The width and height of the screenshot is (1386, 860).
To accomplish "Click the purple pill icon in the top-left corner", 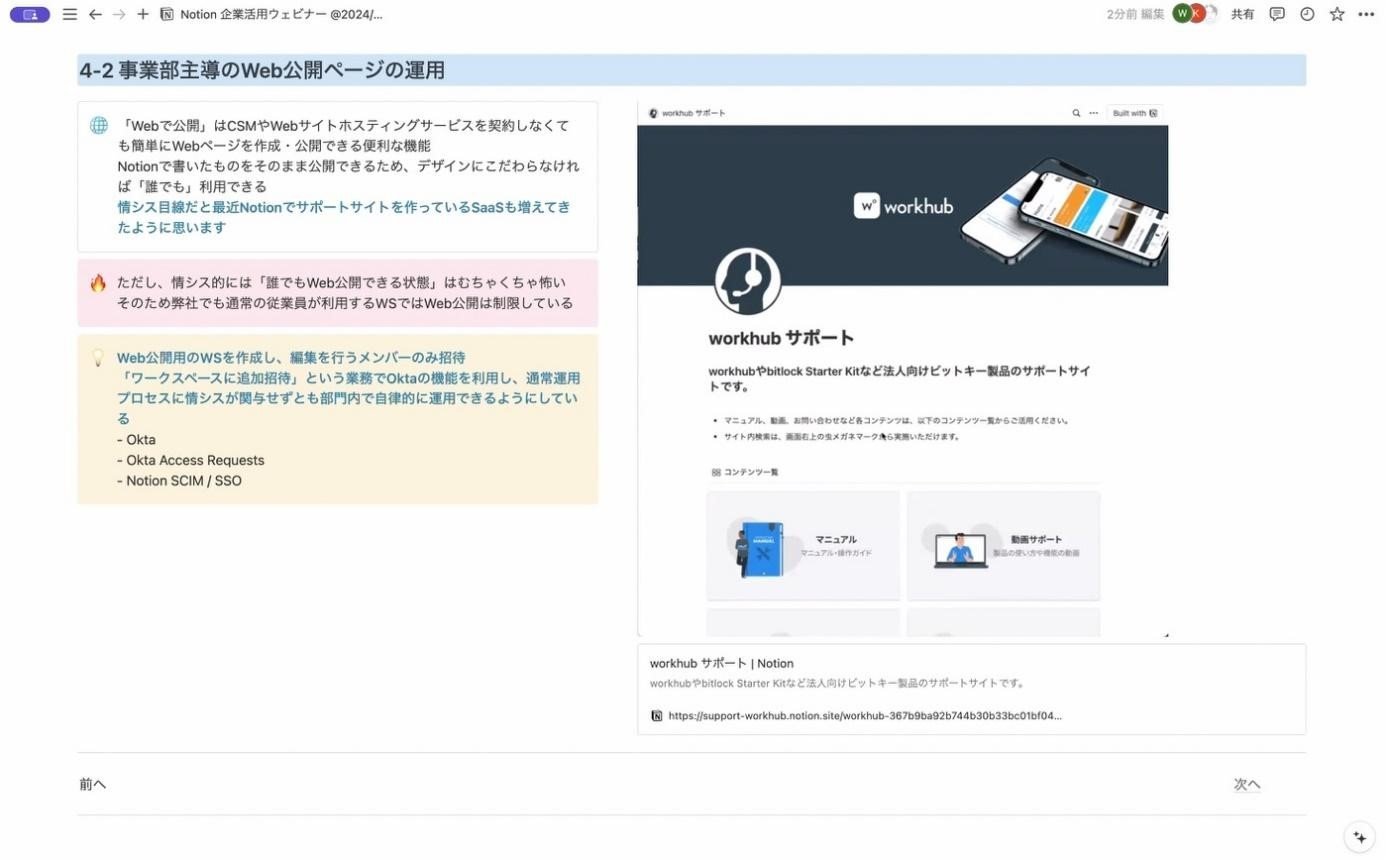I will coord(30,14).
